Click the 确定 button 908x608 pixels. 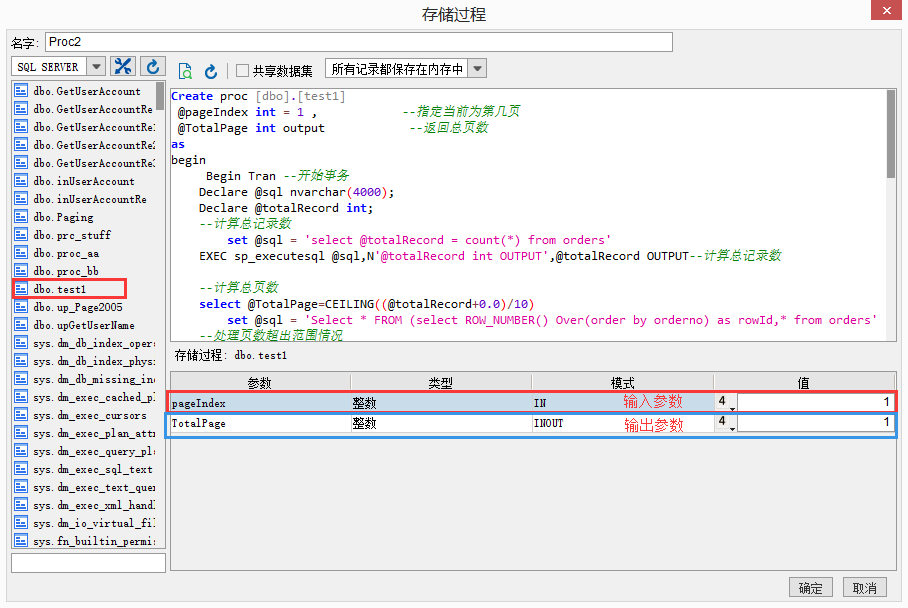coord(810,588)
